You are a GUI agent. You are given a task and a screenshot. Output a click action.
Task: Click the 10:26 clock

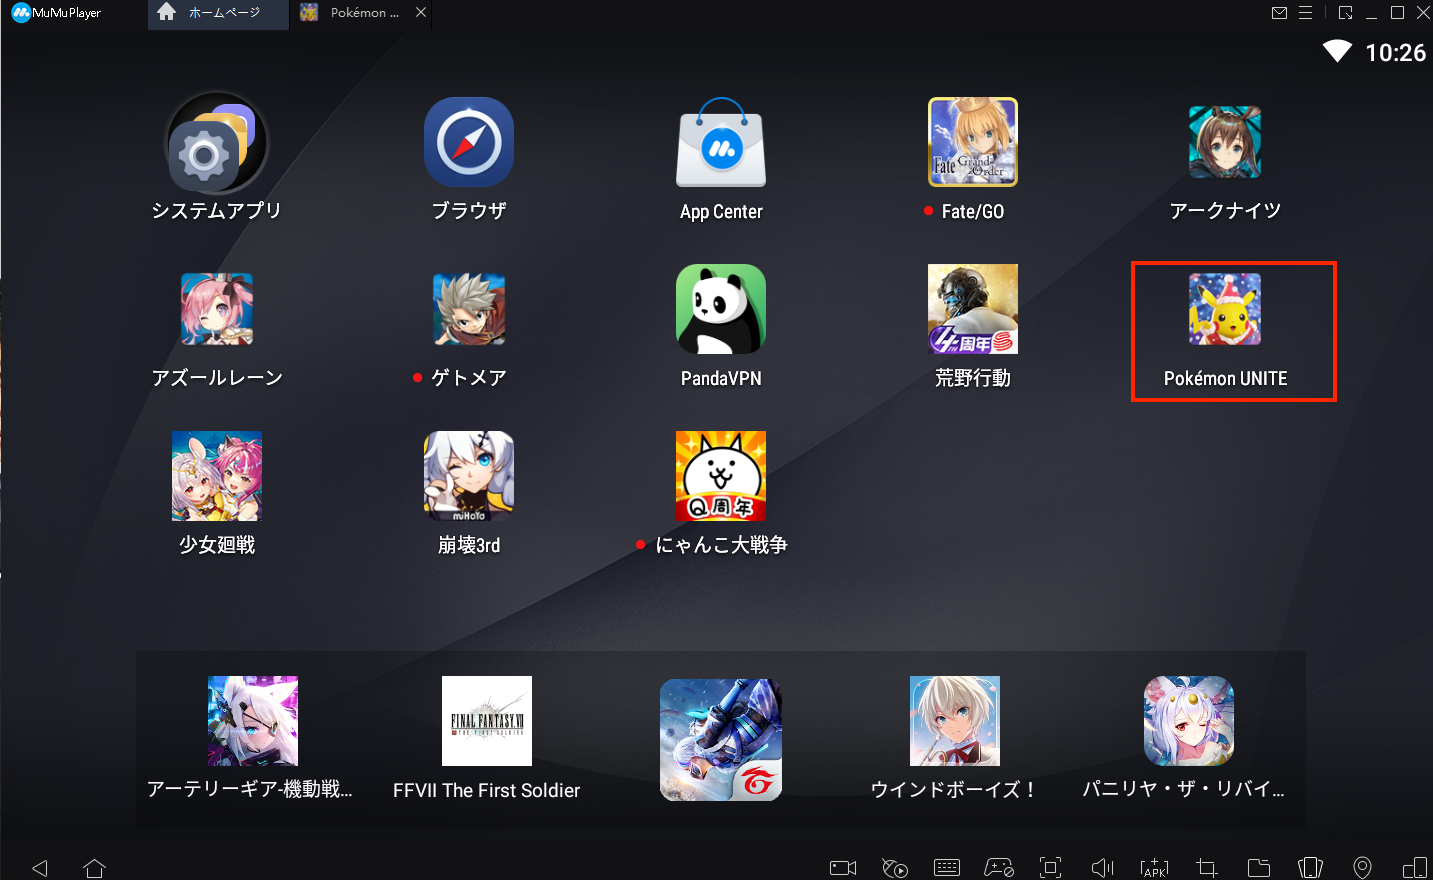point(1396,53)
